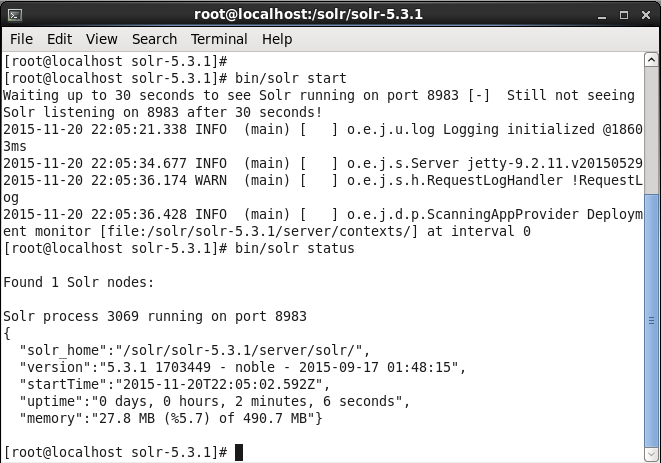Click the window title root@localhost:/solr/solr-5.3.1
This screenshot has height=463, width=661.
click(308, 15)
